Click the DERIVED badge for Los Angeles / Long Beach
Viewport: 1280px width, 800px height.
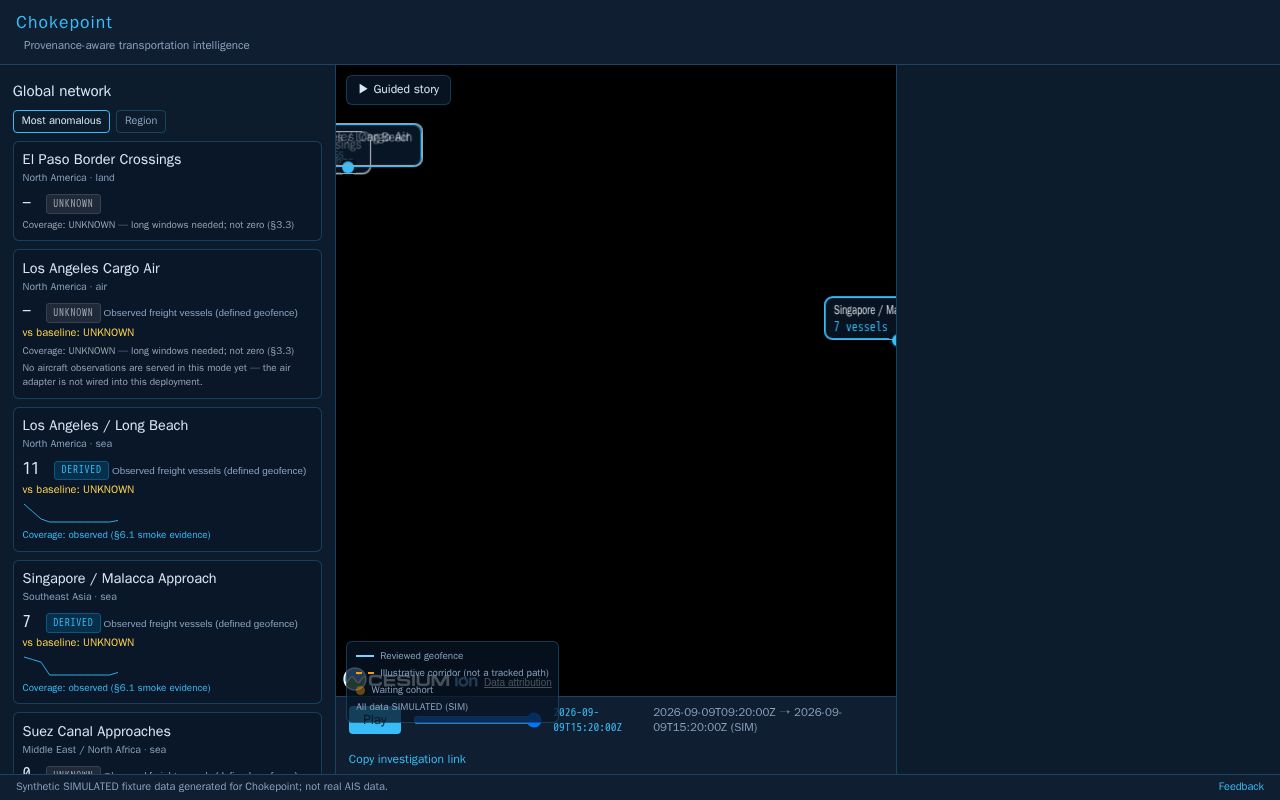pos(81,470)
